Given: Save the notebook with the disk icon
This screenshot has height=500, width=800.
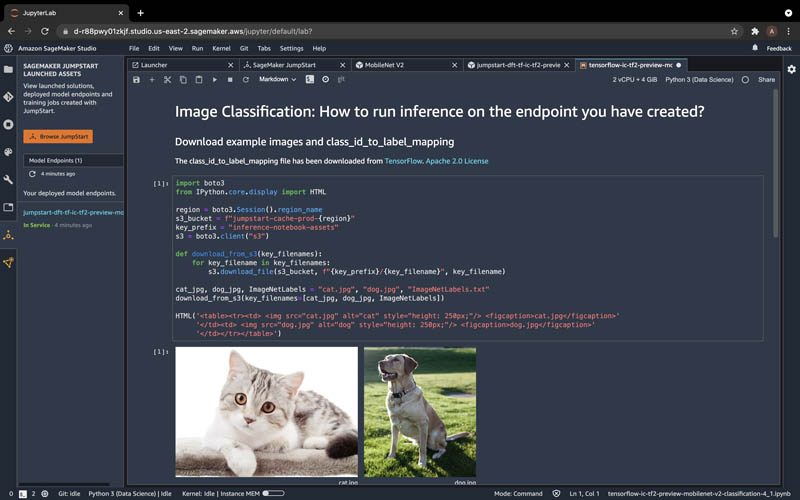Looking at the screenshot, I should (x=136, y=80).
